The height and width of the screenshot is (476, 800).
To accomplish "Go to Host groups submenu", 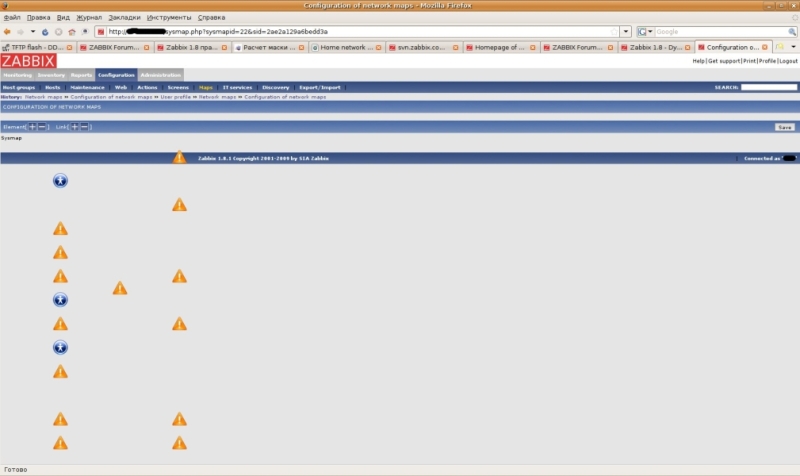I will click(19, 87).
